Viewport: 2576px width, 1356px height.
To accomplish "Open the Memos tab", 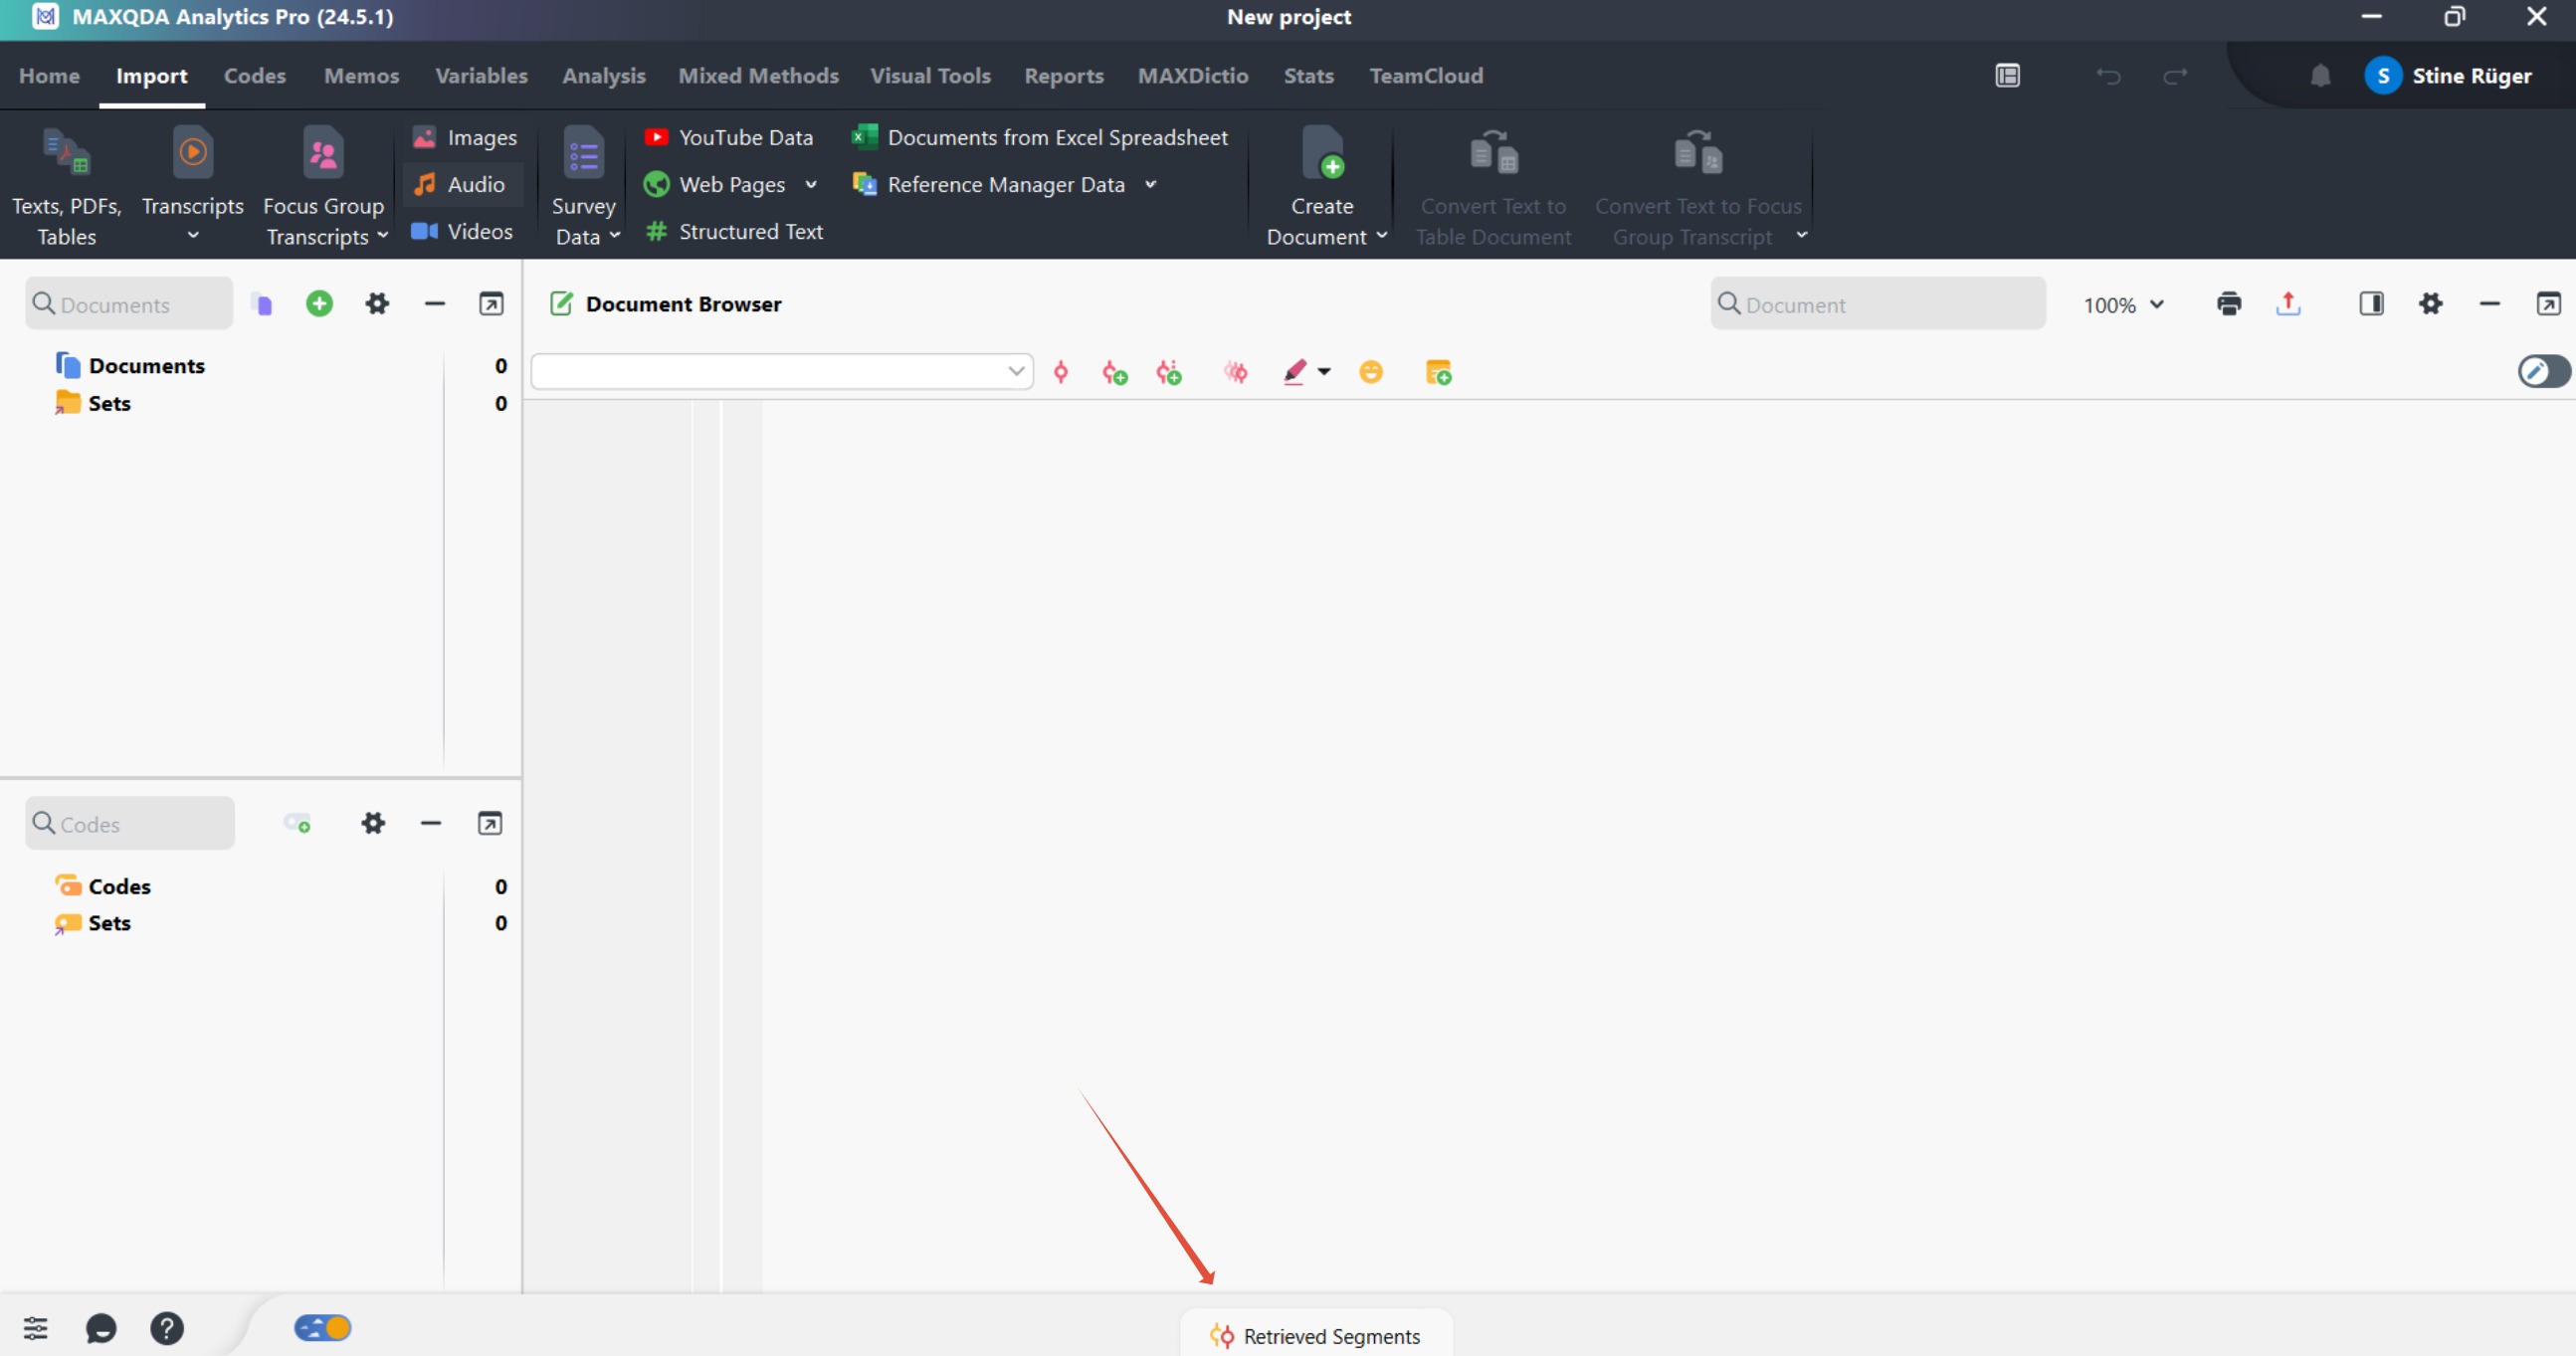I will [361, 76].
